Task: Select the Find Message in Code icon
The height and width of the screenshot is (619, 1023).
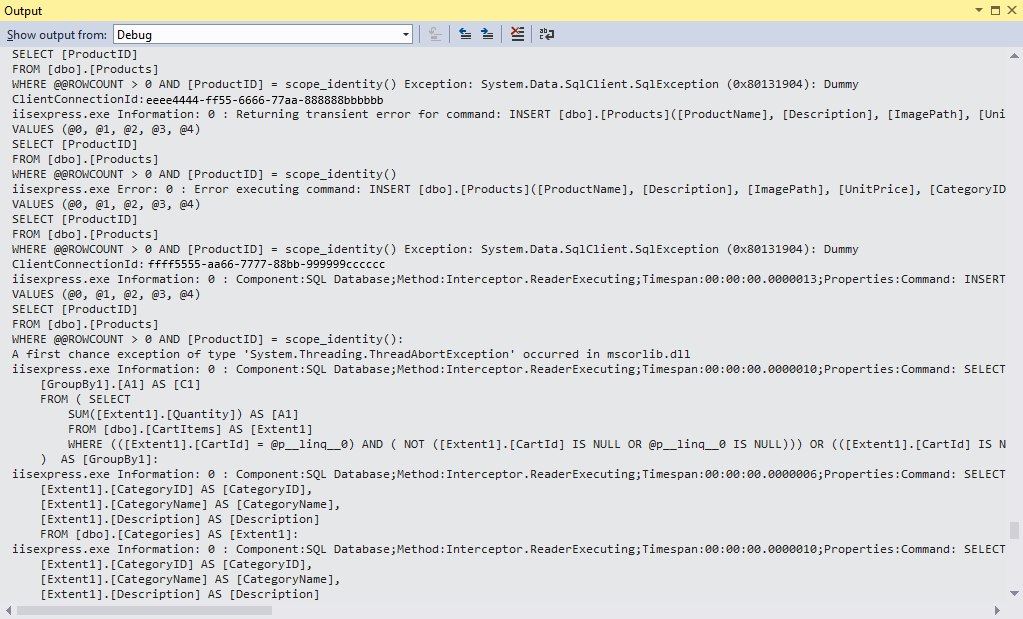Action: tap(434, 33)
